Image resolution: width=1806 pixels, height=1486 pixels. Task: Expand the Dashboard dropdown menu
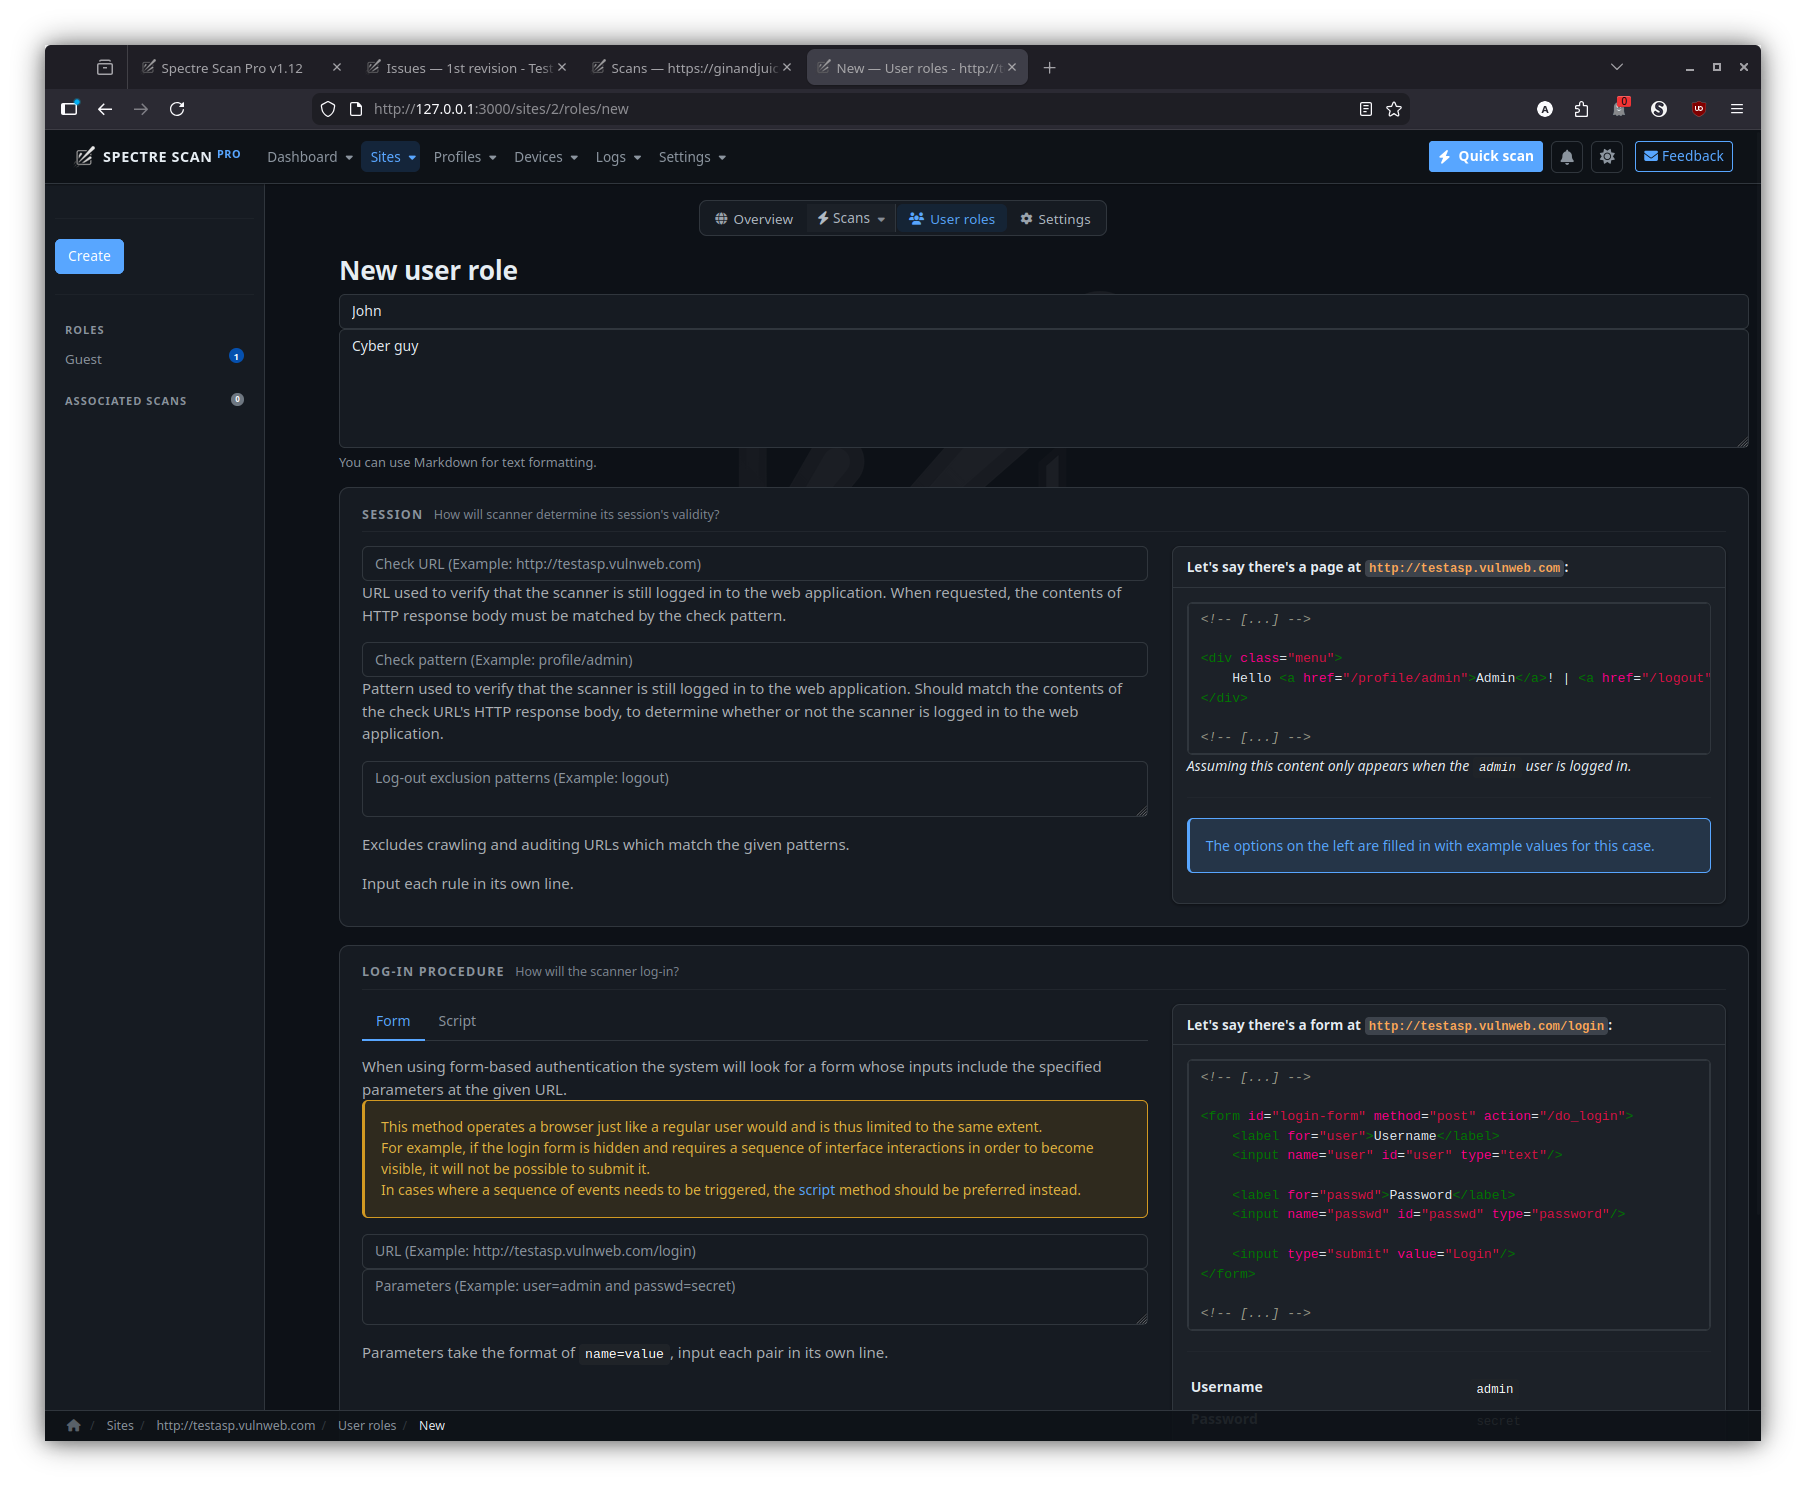click(x=310, y=157)
